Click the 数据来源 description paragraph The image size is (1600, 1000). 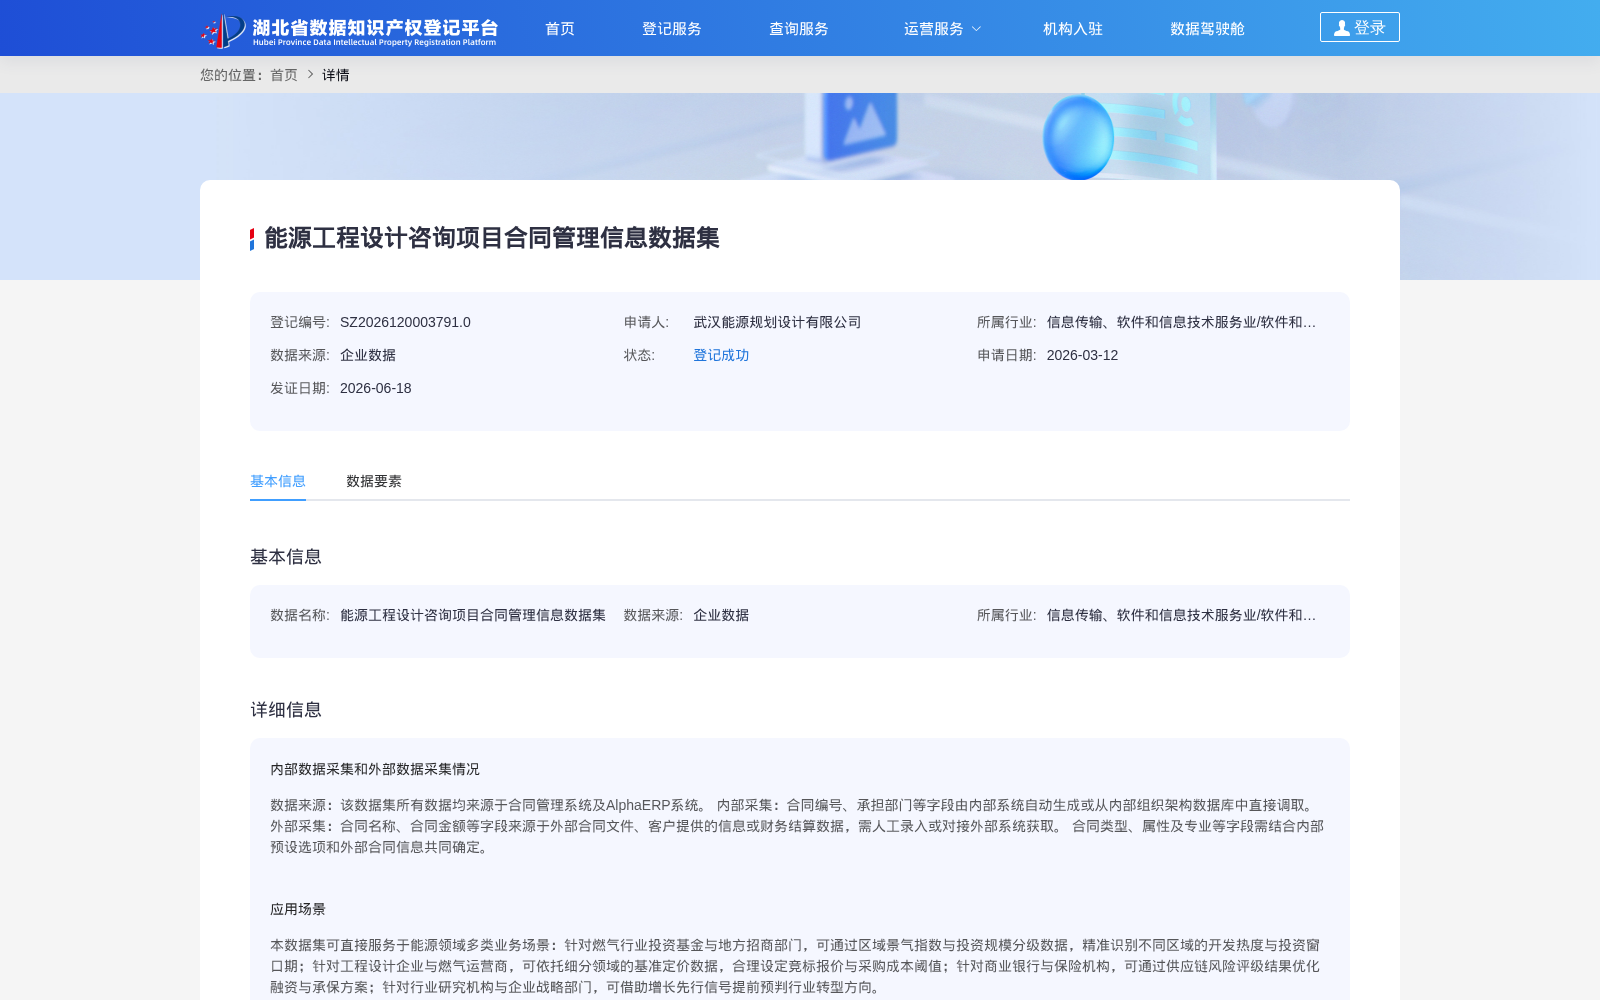click(797, 826)
